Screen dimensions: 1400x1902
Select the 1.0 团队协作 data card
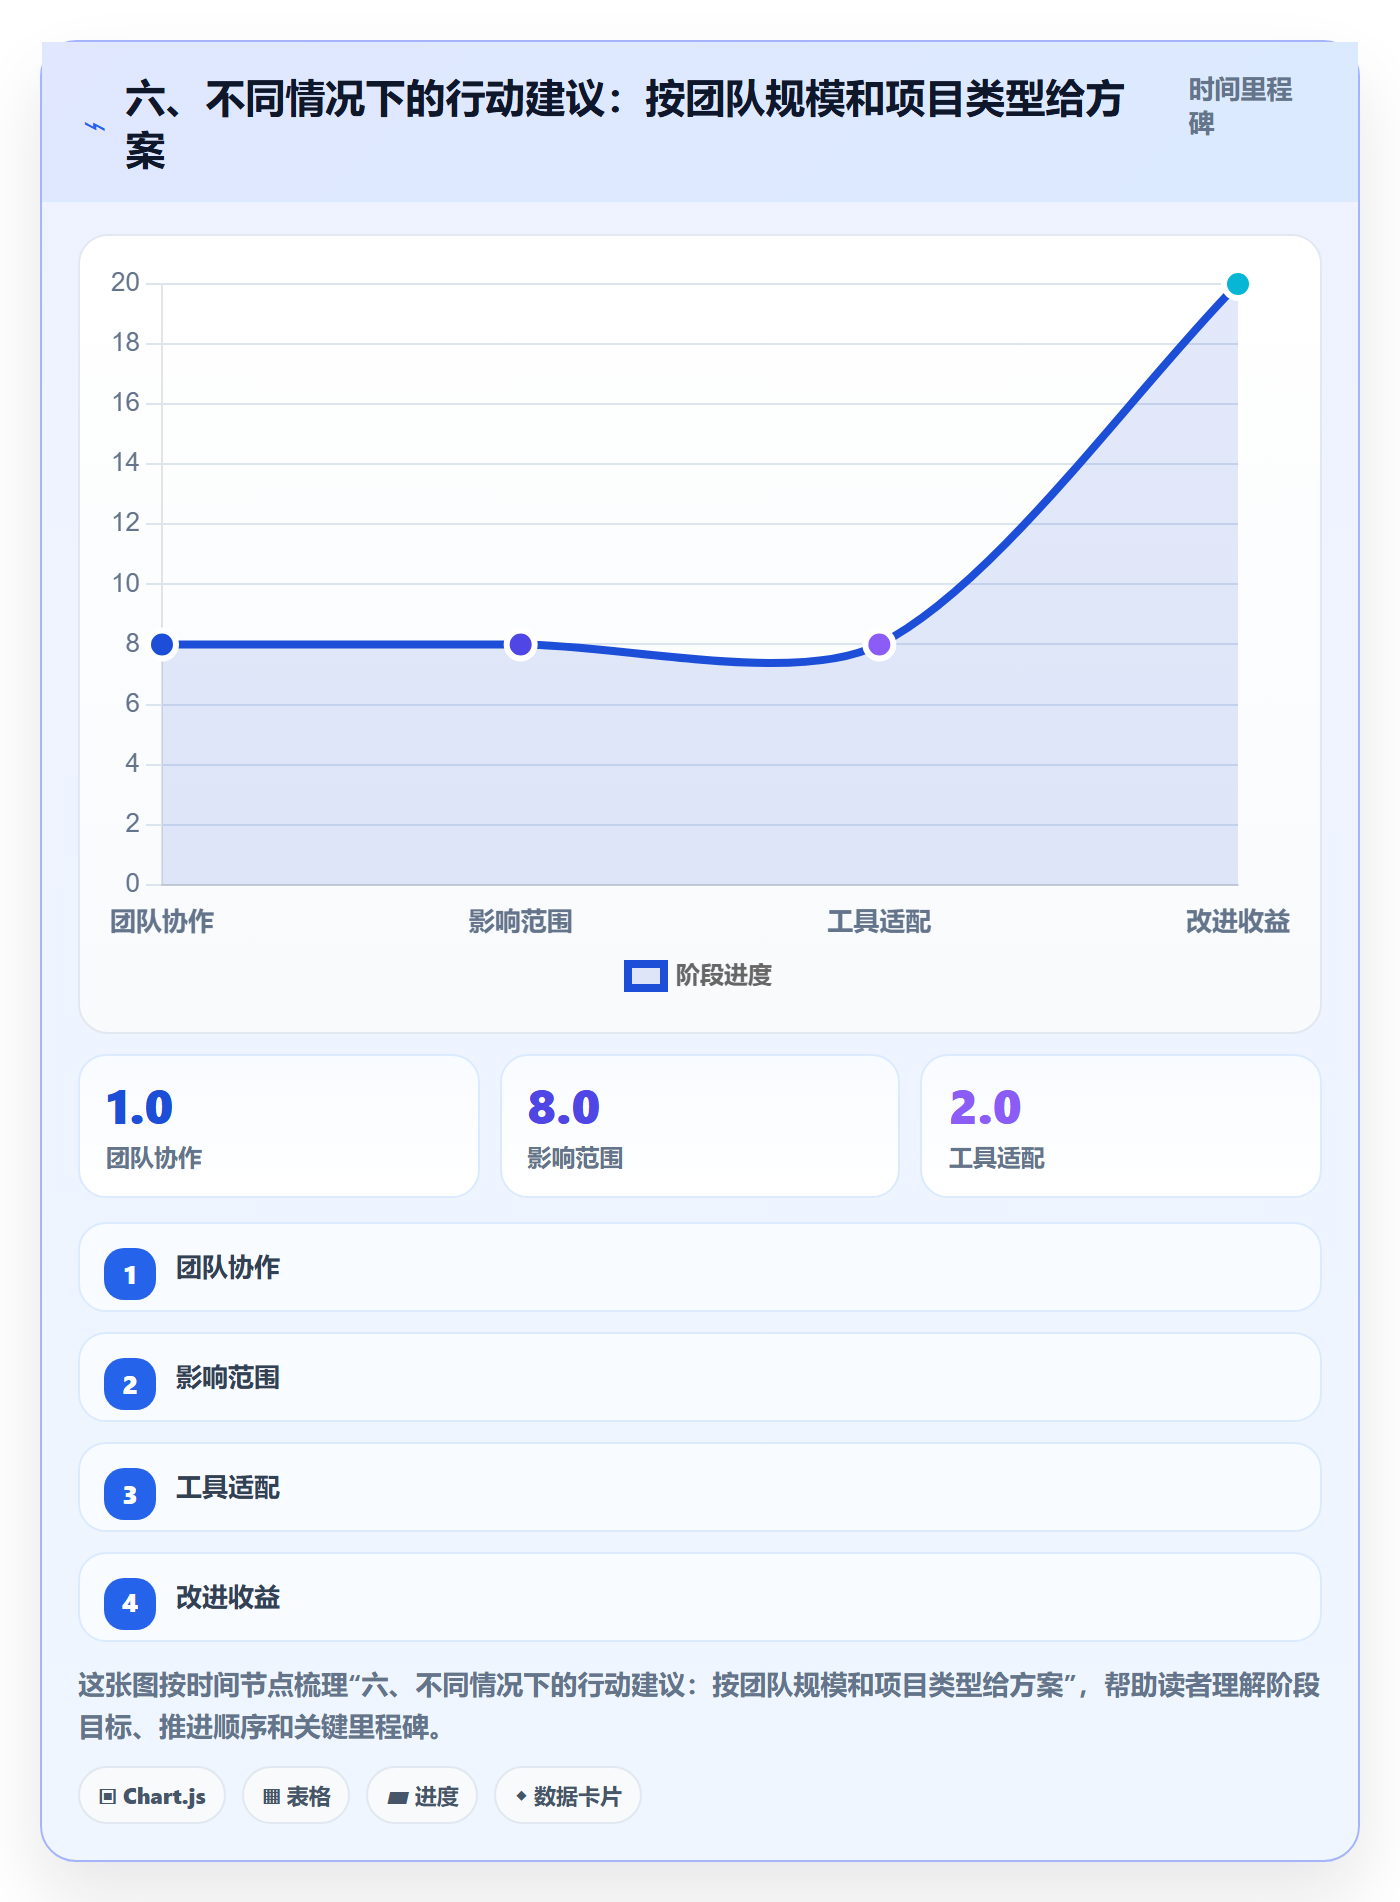click(279, 1126)
